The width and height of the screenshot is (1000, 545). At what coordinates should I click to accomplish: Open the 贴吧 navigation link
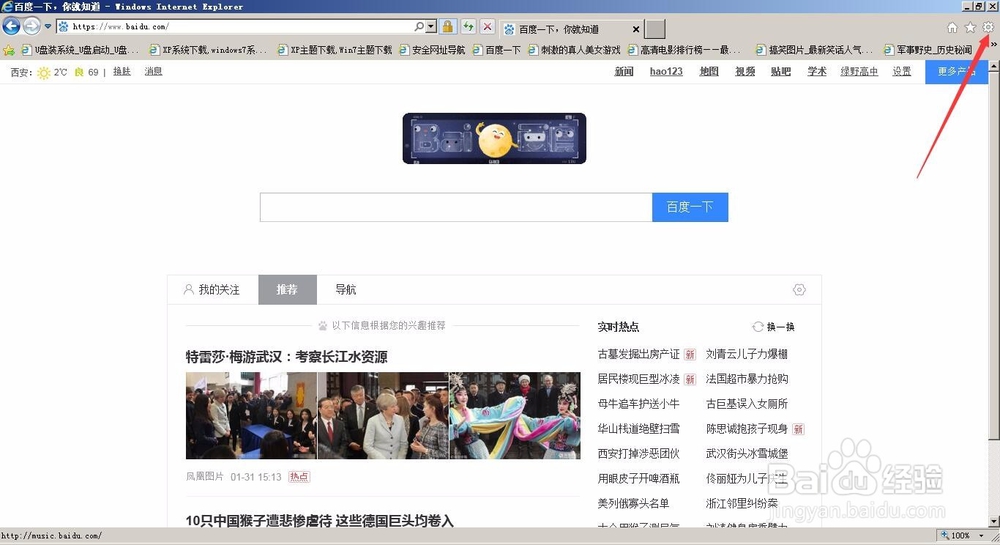point(781,71)
